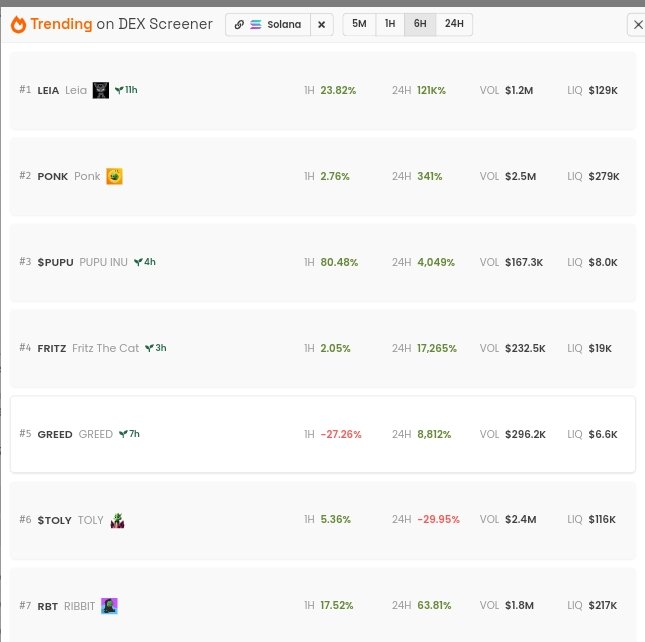Click the Solana logo icon
Image resolution: width=645 pixels, height=642 pixels.
tap(255, 24)
